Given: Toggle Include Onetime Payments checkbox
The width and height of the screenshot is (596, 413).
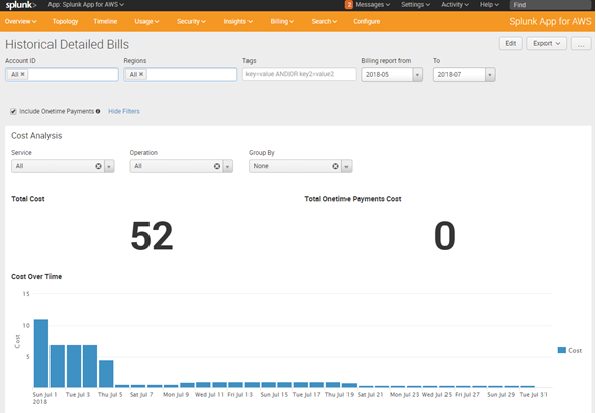Looking at the screenshot, I should (13, 111).
